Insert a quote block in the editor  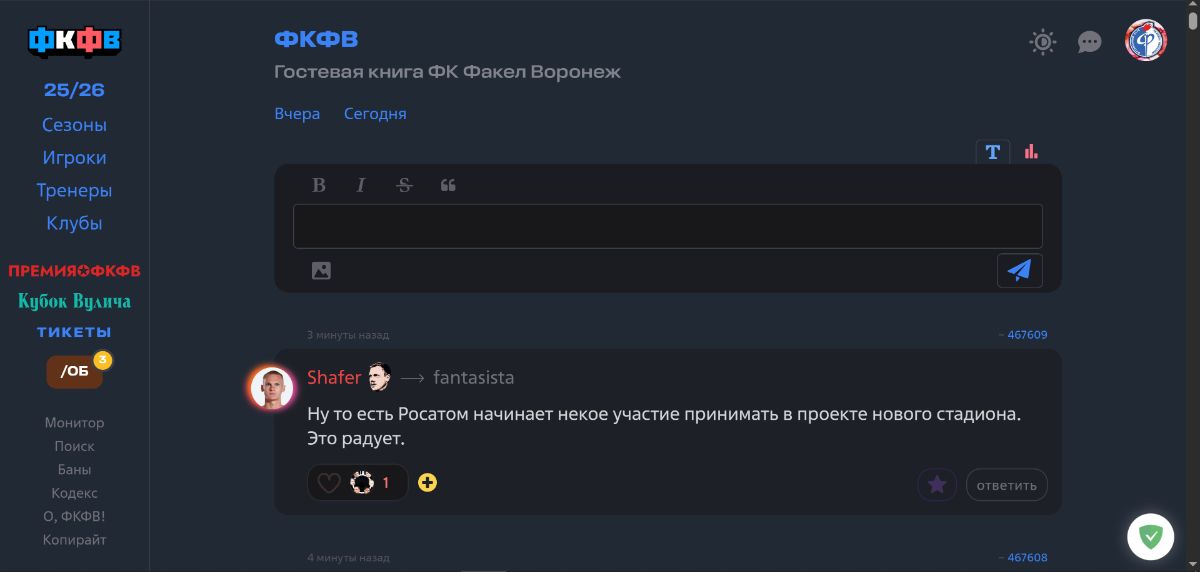448,185
